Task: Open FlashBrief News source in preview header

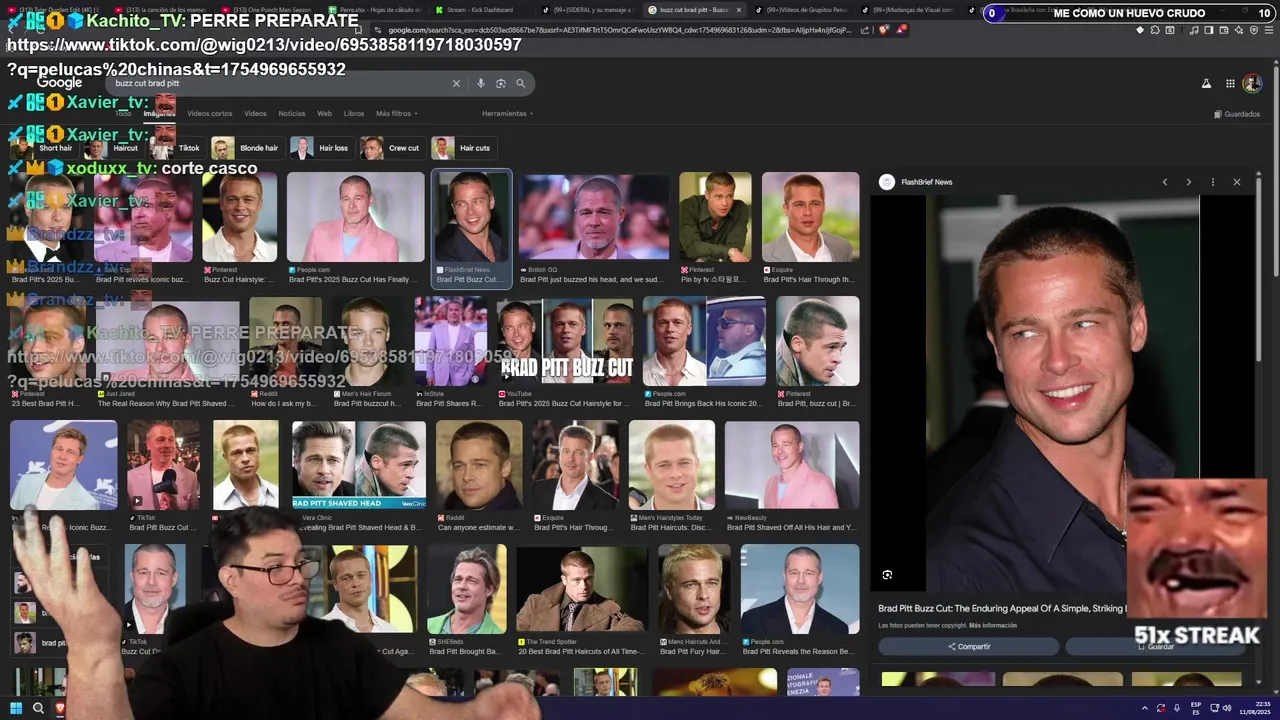Action: [916, 182]
